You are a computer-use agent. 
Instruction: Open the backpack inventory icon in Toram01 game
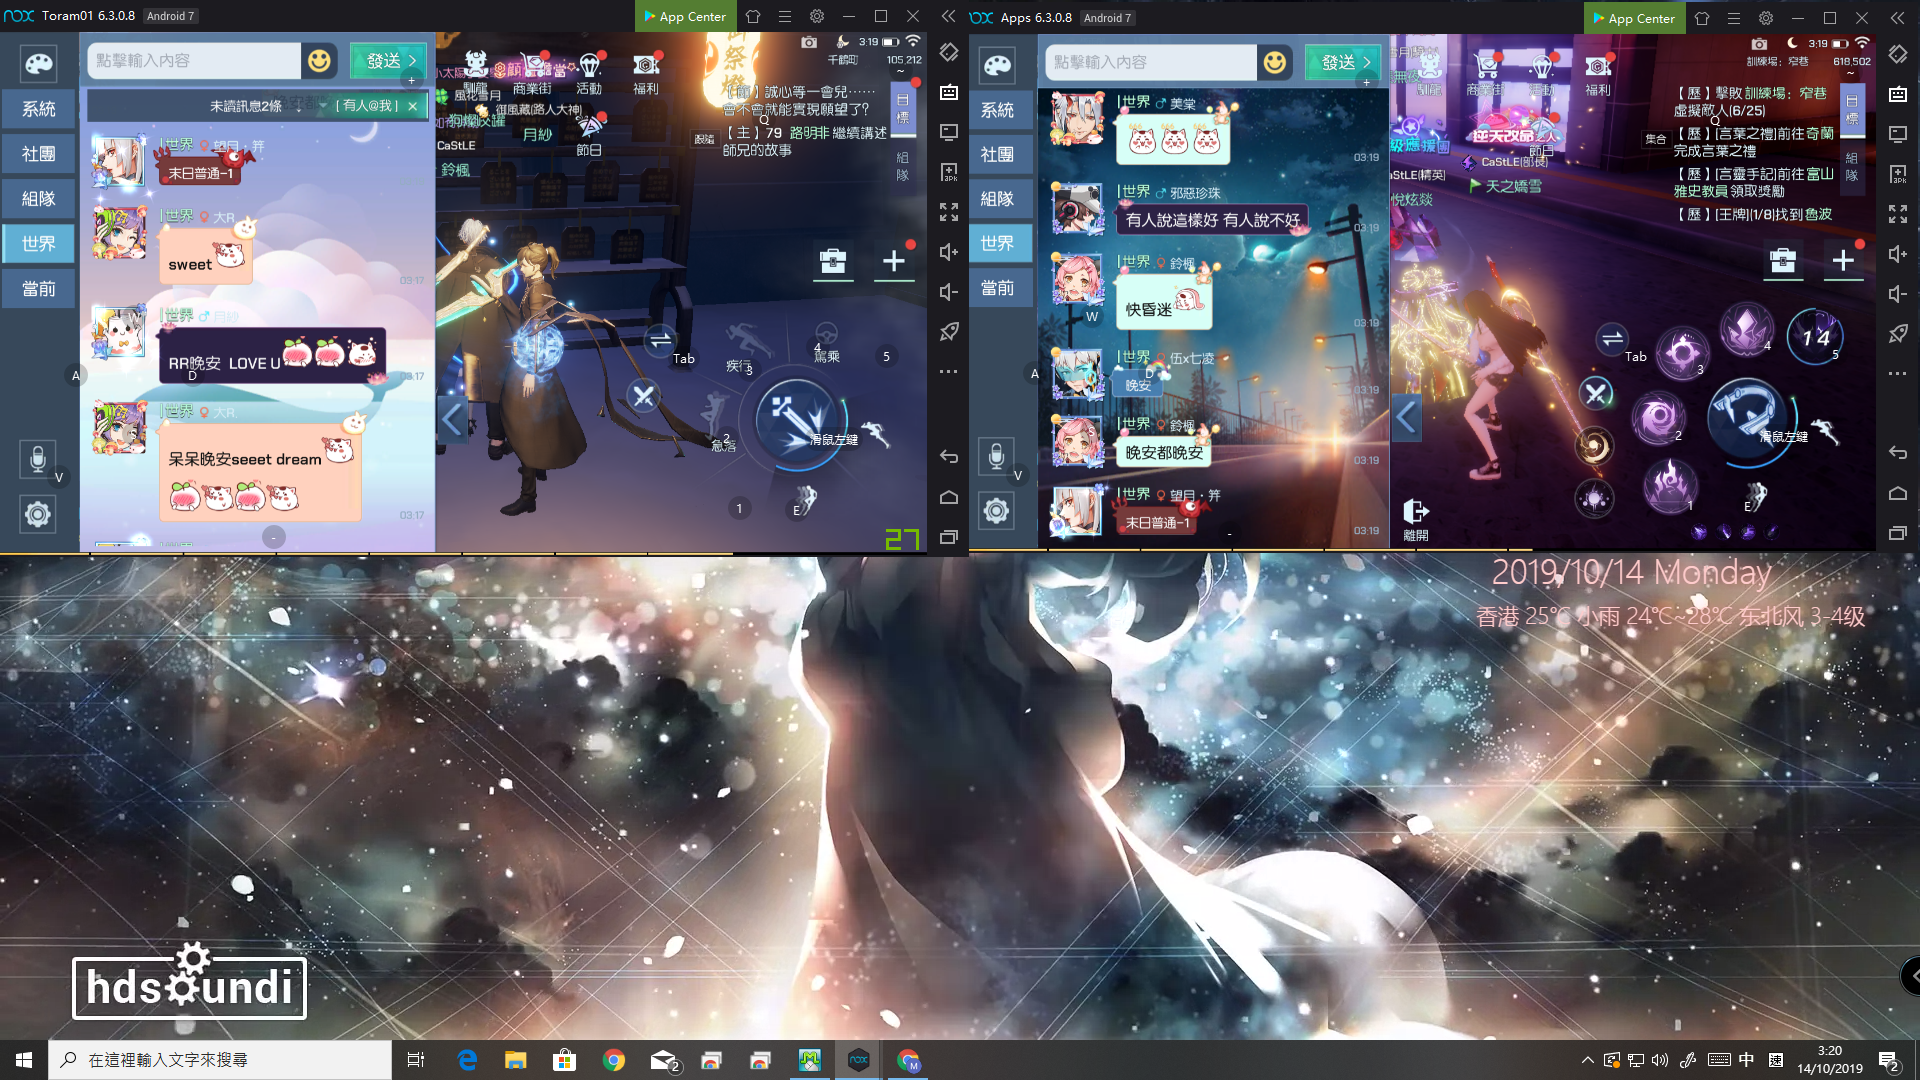[x=833, y=261]
